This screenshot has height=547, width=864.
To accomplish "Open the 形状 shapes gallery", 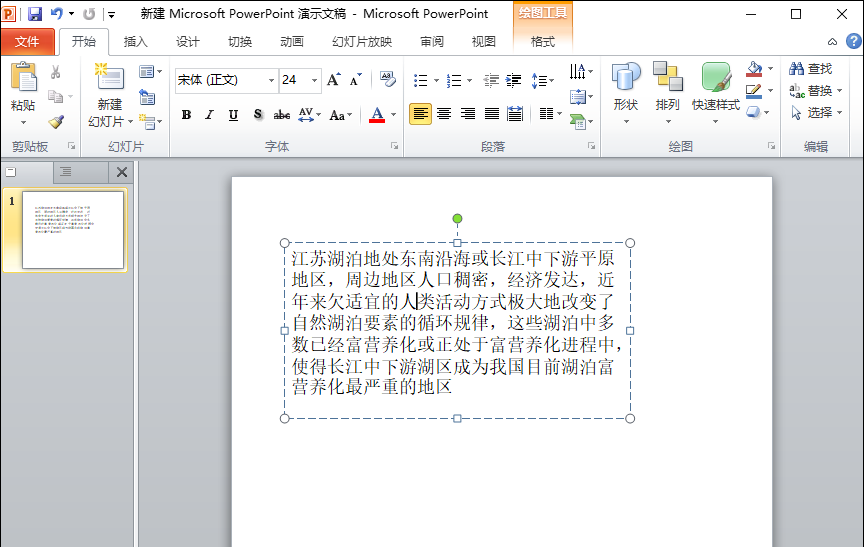I will [626, 93].
